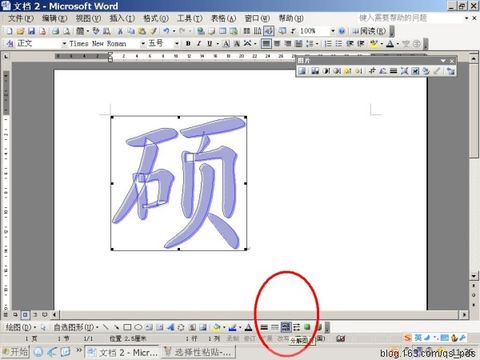Open the 自选图形 AutoShapes dropdown
This screenshot has height=360, width=480.
[76, 327]
